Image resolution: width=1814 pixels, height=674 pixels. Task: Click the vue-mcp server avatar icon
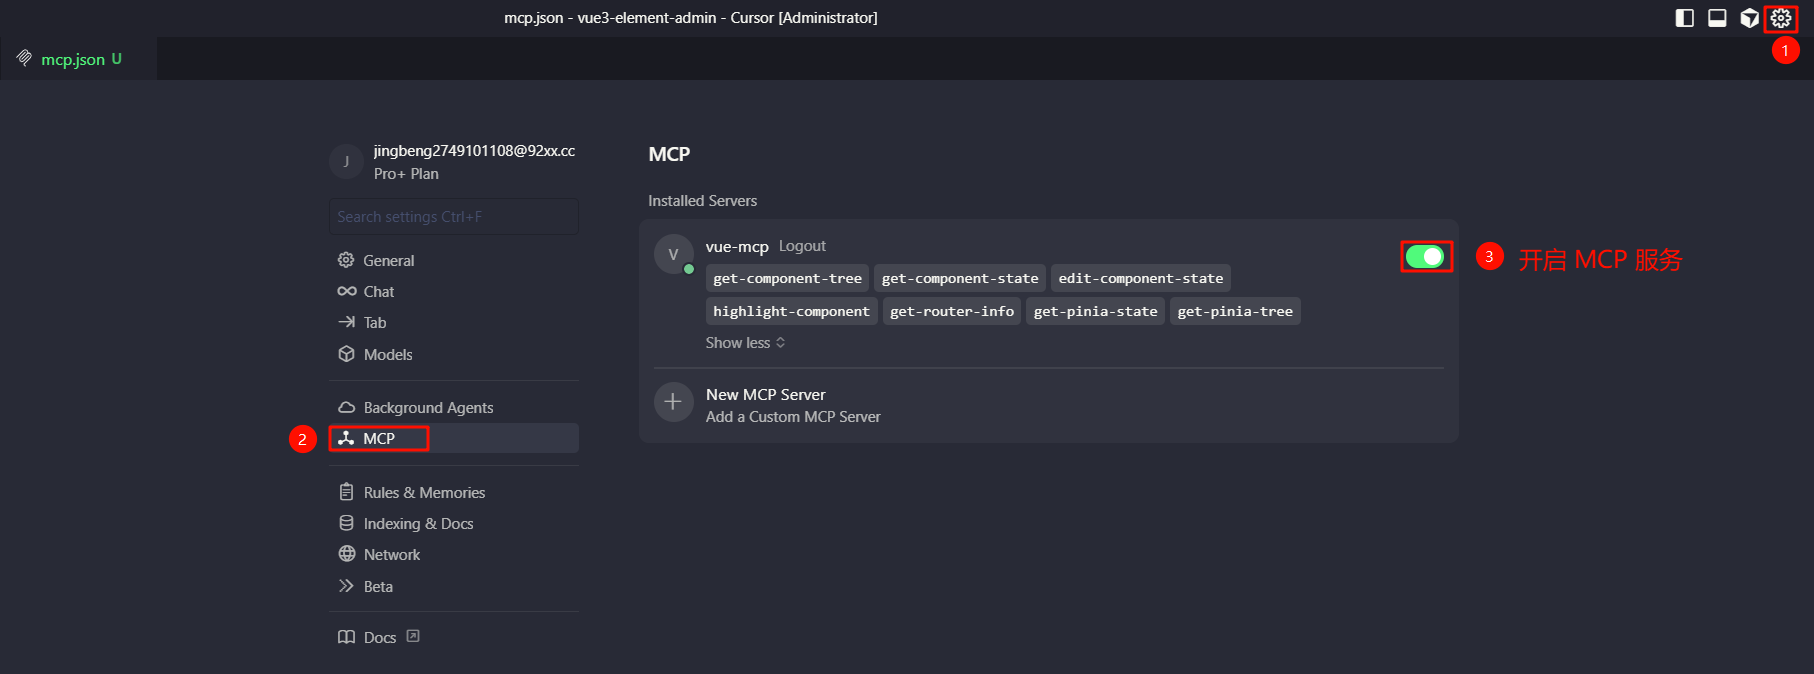(x=673, y=254)
